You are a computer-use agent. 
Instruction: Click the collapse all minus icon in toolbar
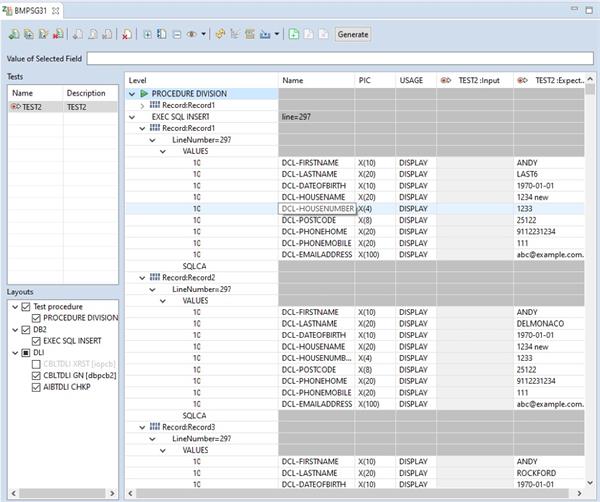[176, 34]
